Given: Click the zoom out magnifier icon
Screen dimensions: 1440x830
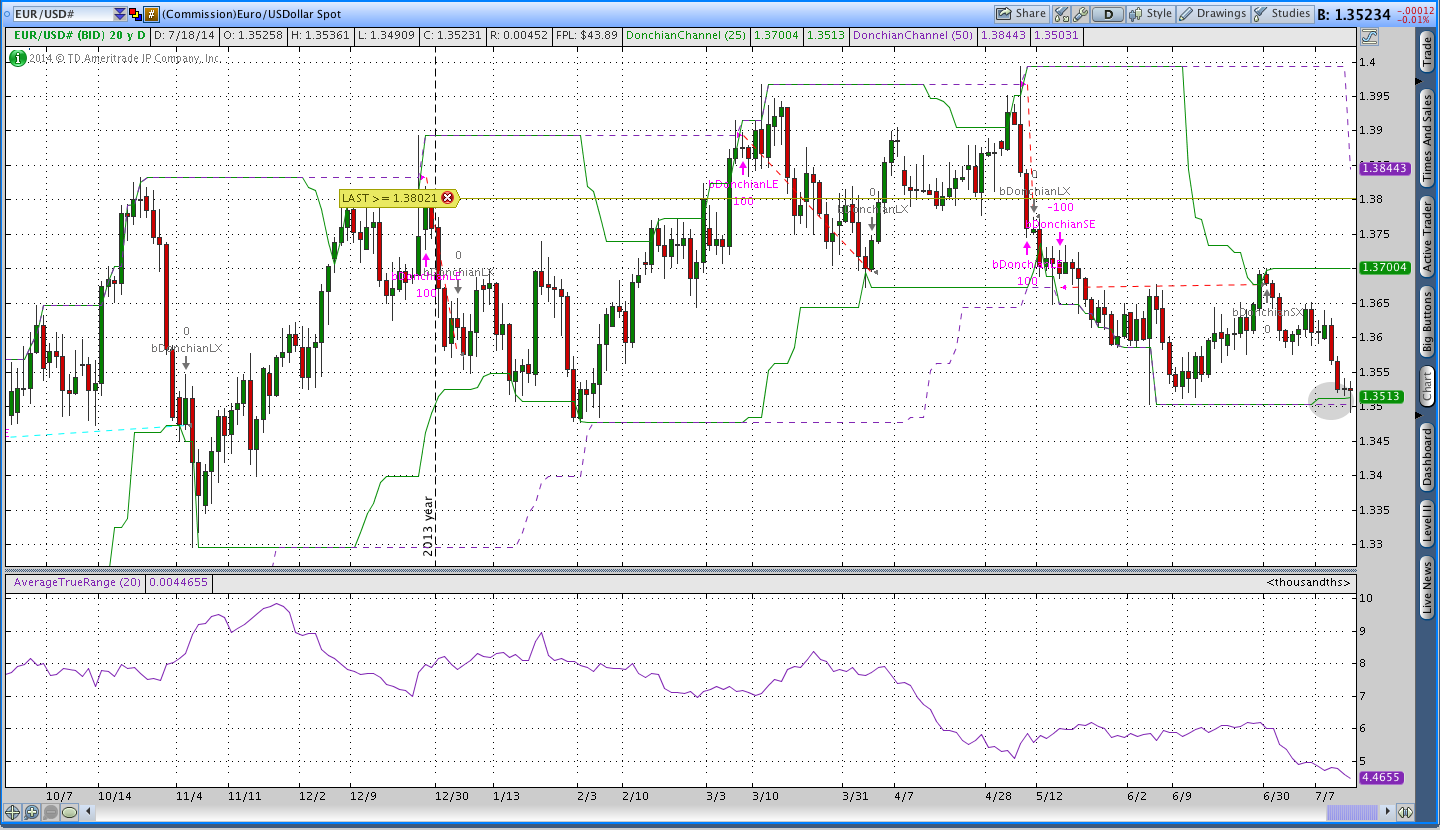Looking at the screenshot, I should (50, 813).
